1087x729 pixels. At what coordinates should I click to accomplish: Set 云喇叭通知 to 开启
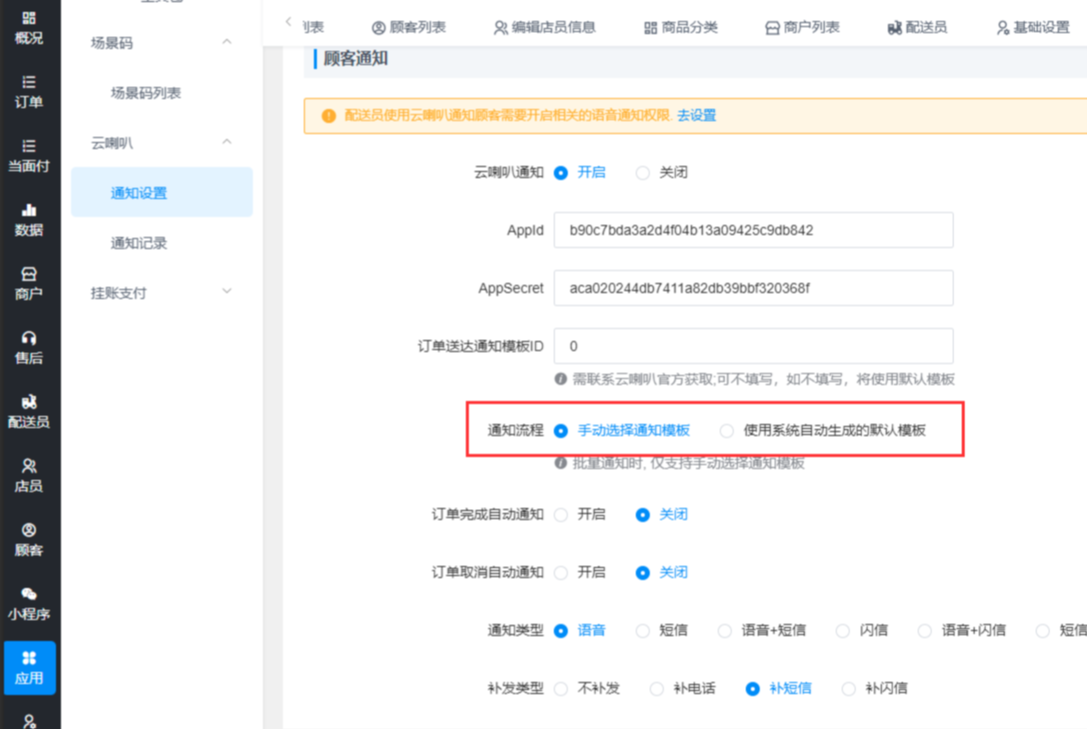[561, 173]
